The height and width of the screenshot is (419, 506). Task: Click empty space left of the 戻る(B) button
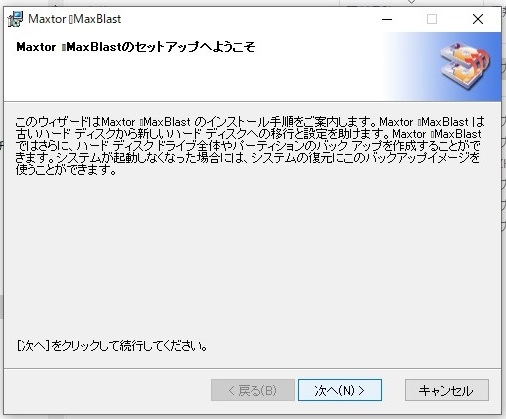tap(107, 390)
